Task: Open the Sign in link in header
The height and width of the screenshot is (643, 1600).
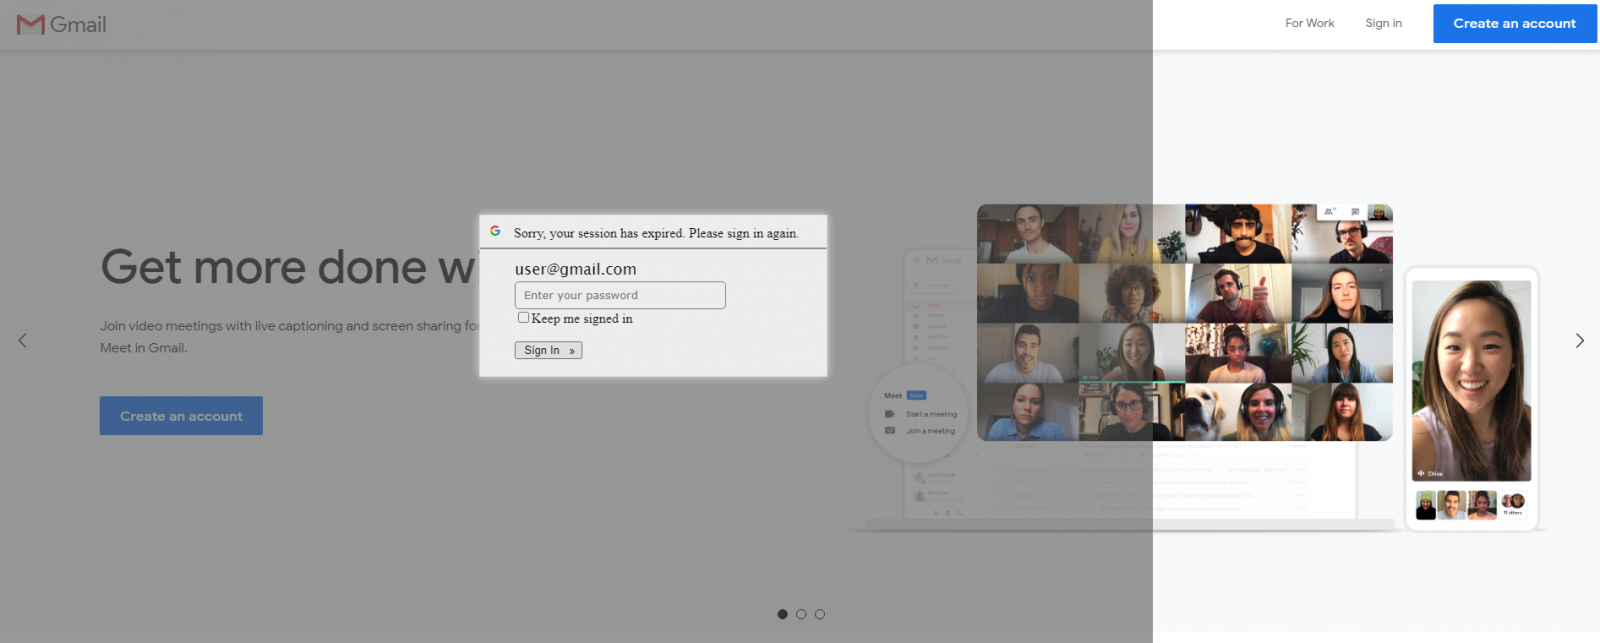Action: (1383, 23)
